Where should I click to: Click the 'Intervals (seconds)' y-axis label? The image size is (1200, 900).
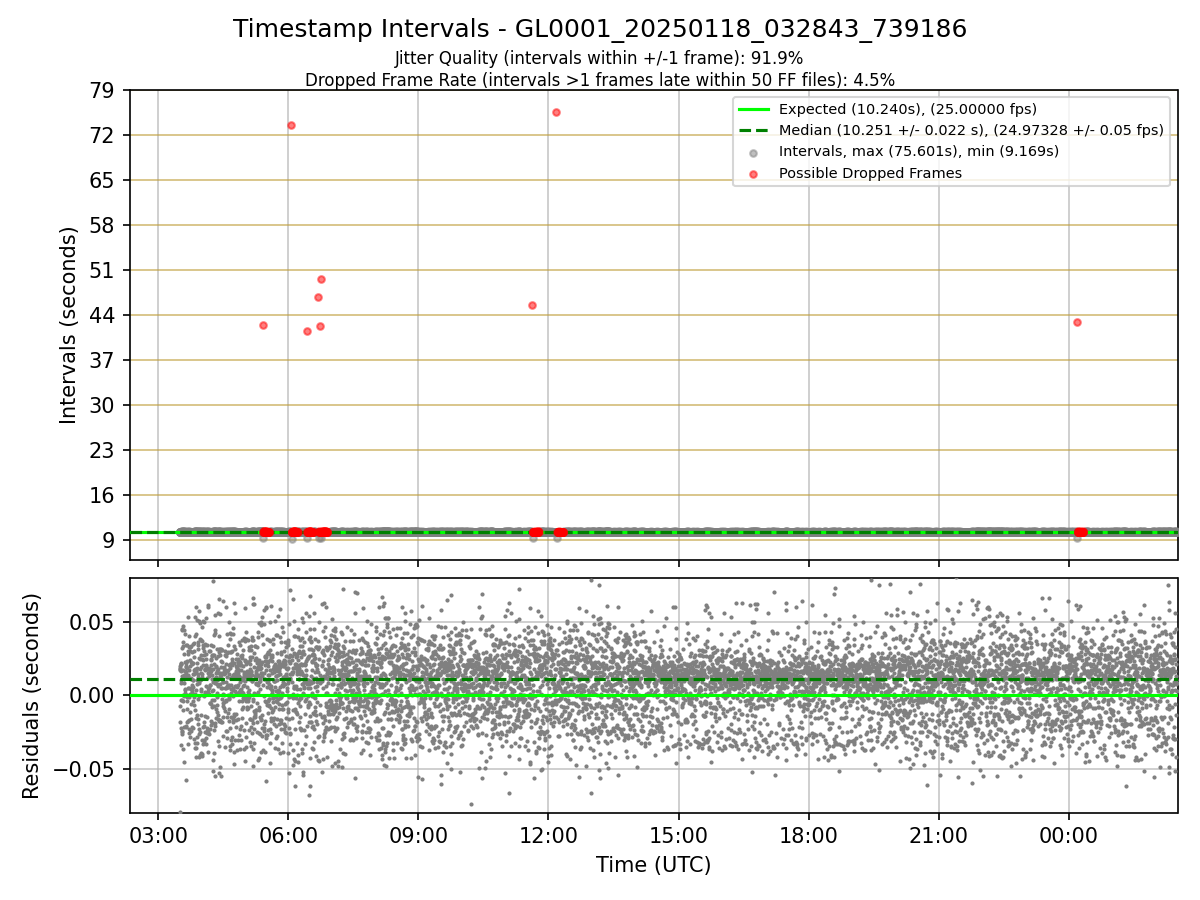pos(69,325)
